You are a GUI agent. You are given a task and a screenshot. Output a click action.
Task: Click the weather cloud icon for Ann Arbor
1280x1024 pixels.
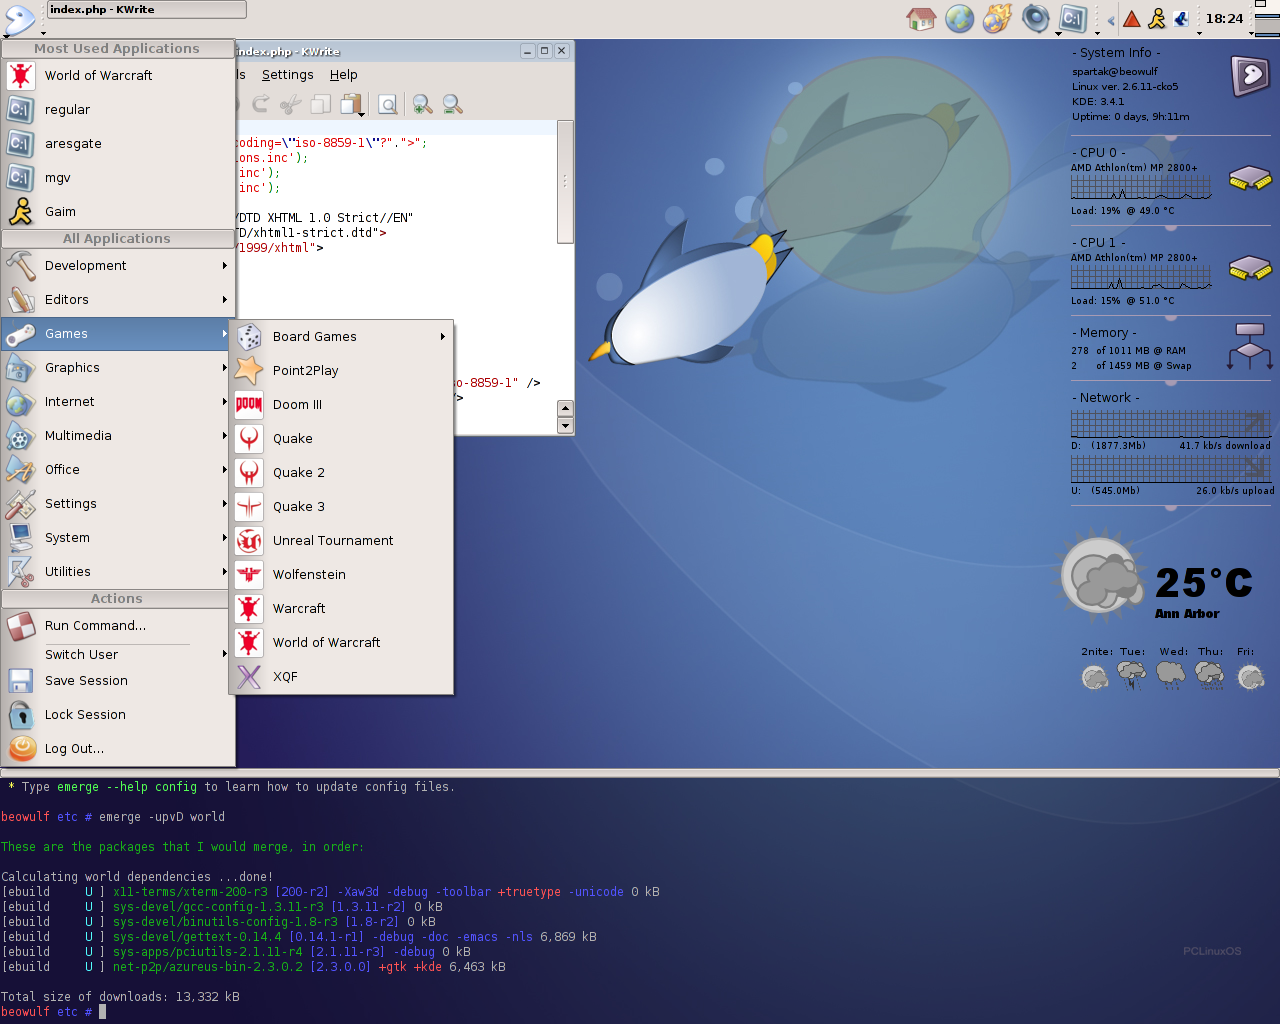1102,576
